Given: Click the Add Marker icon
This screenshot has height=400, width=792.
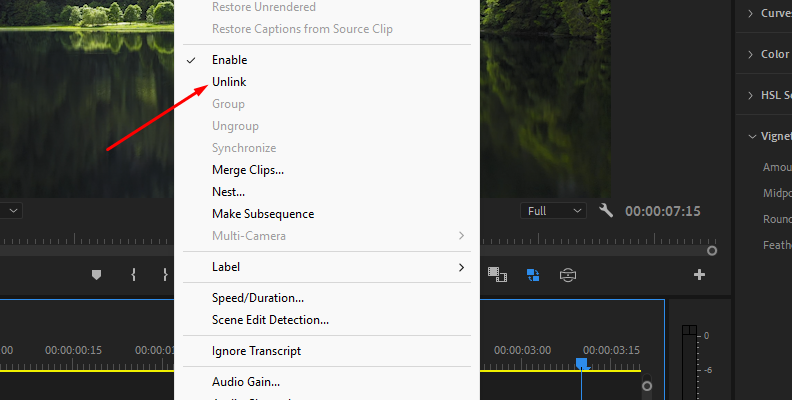Looking at the screenshot, I should 97,275.
